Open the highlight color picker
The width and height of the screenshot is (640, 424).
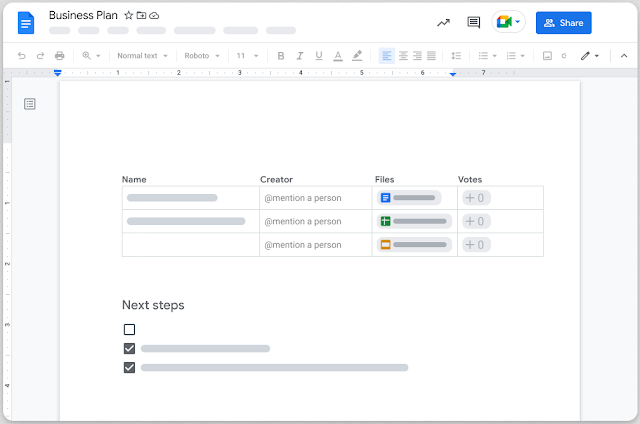point(357,55)
